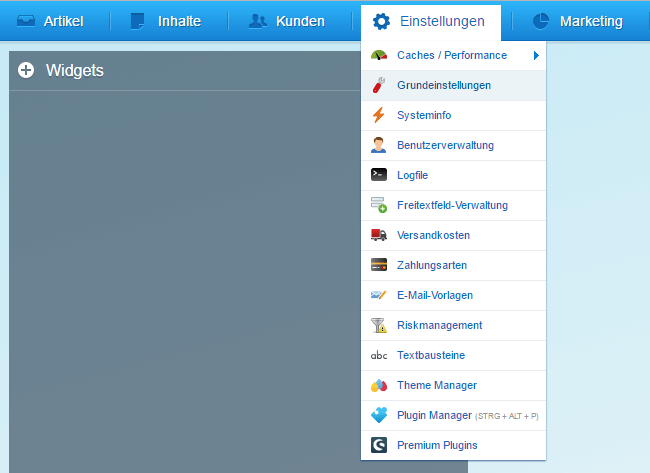This screenshot has width=650, height=473.
Task: Open Versandkosten entry
Action: 454,235
